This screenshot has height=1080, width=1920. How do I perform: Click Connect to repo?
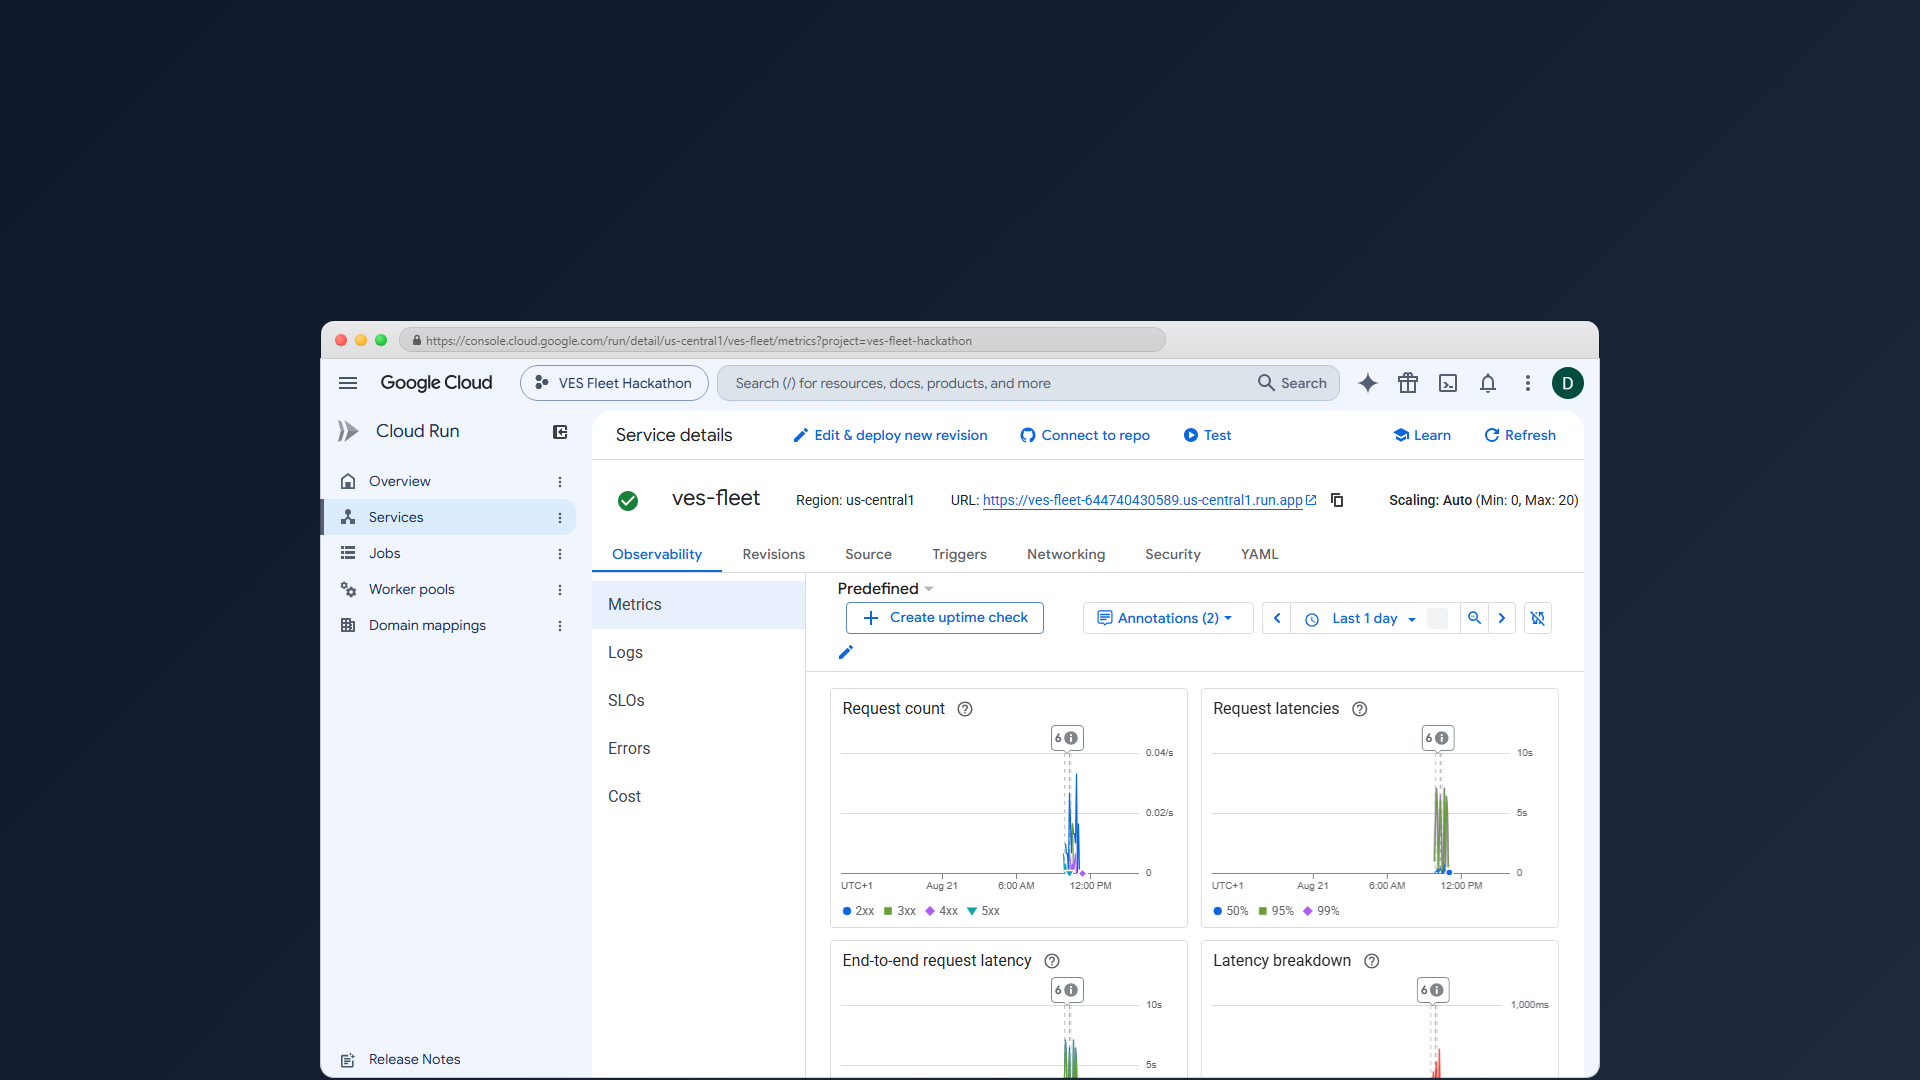[x=1085, y=435]
